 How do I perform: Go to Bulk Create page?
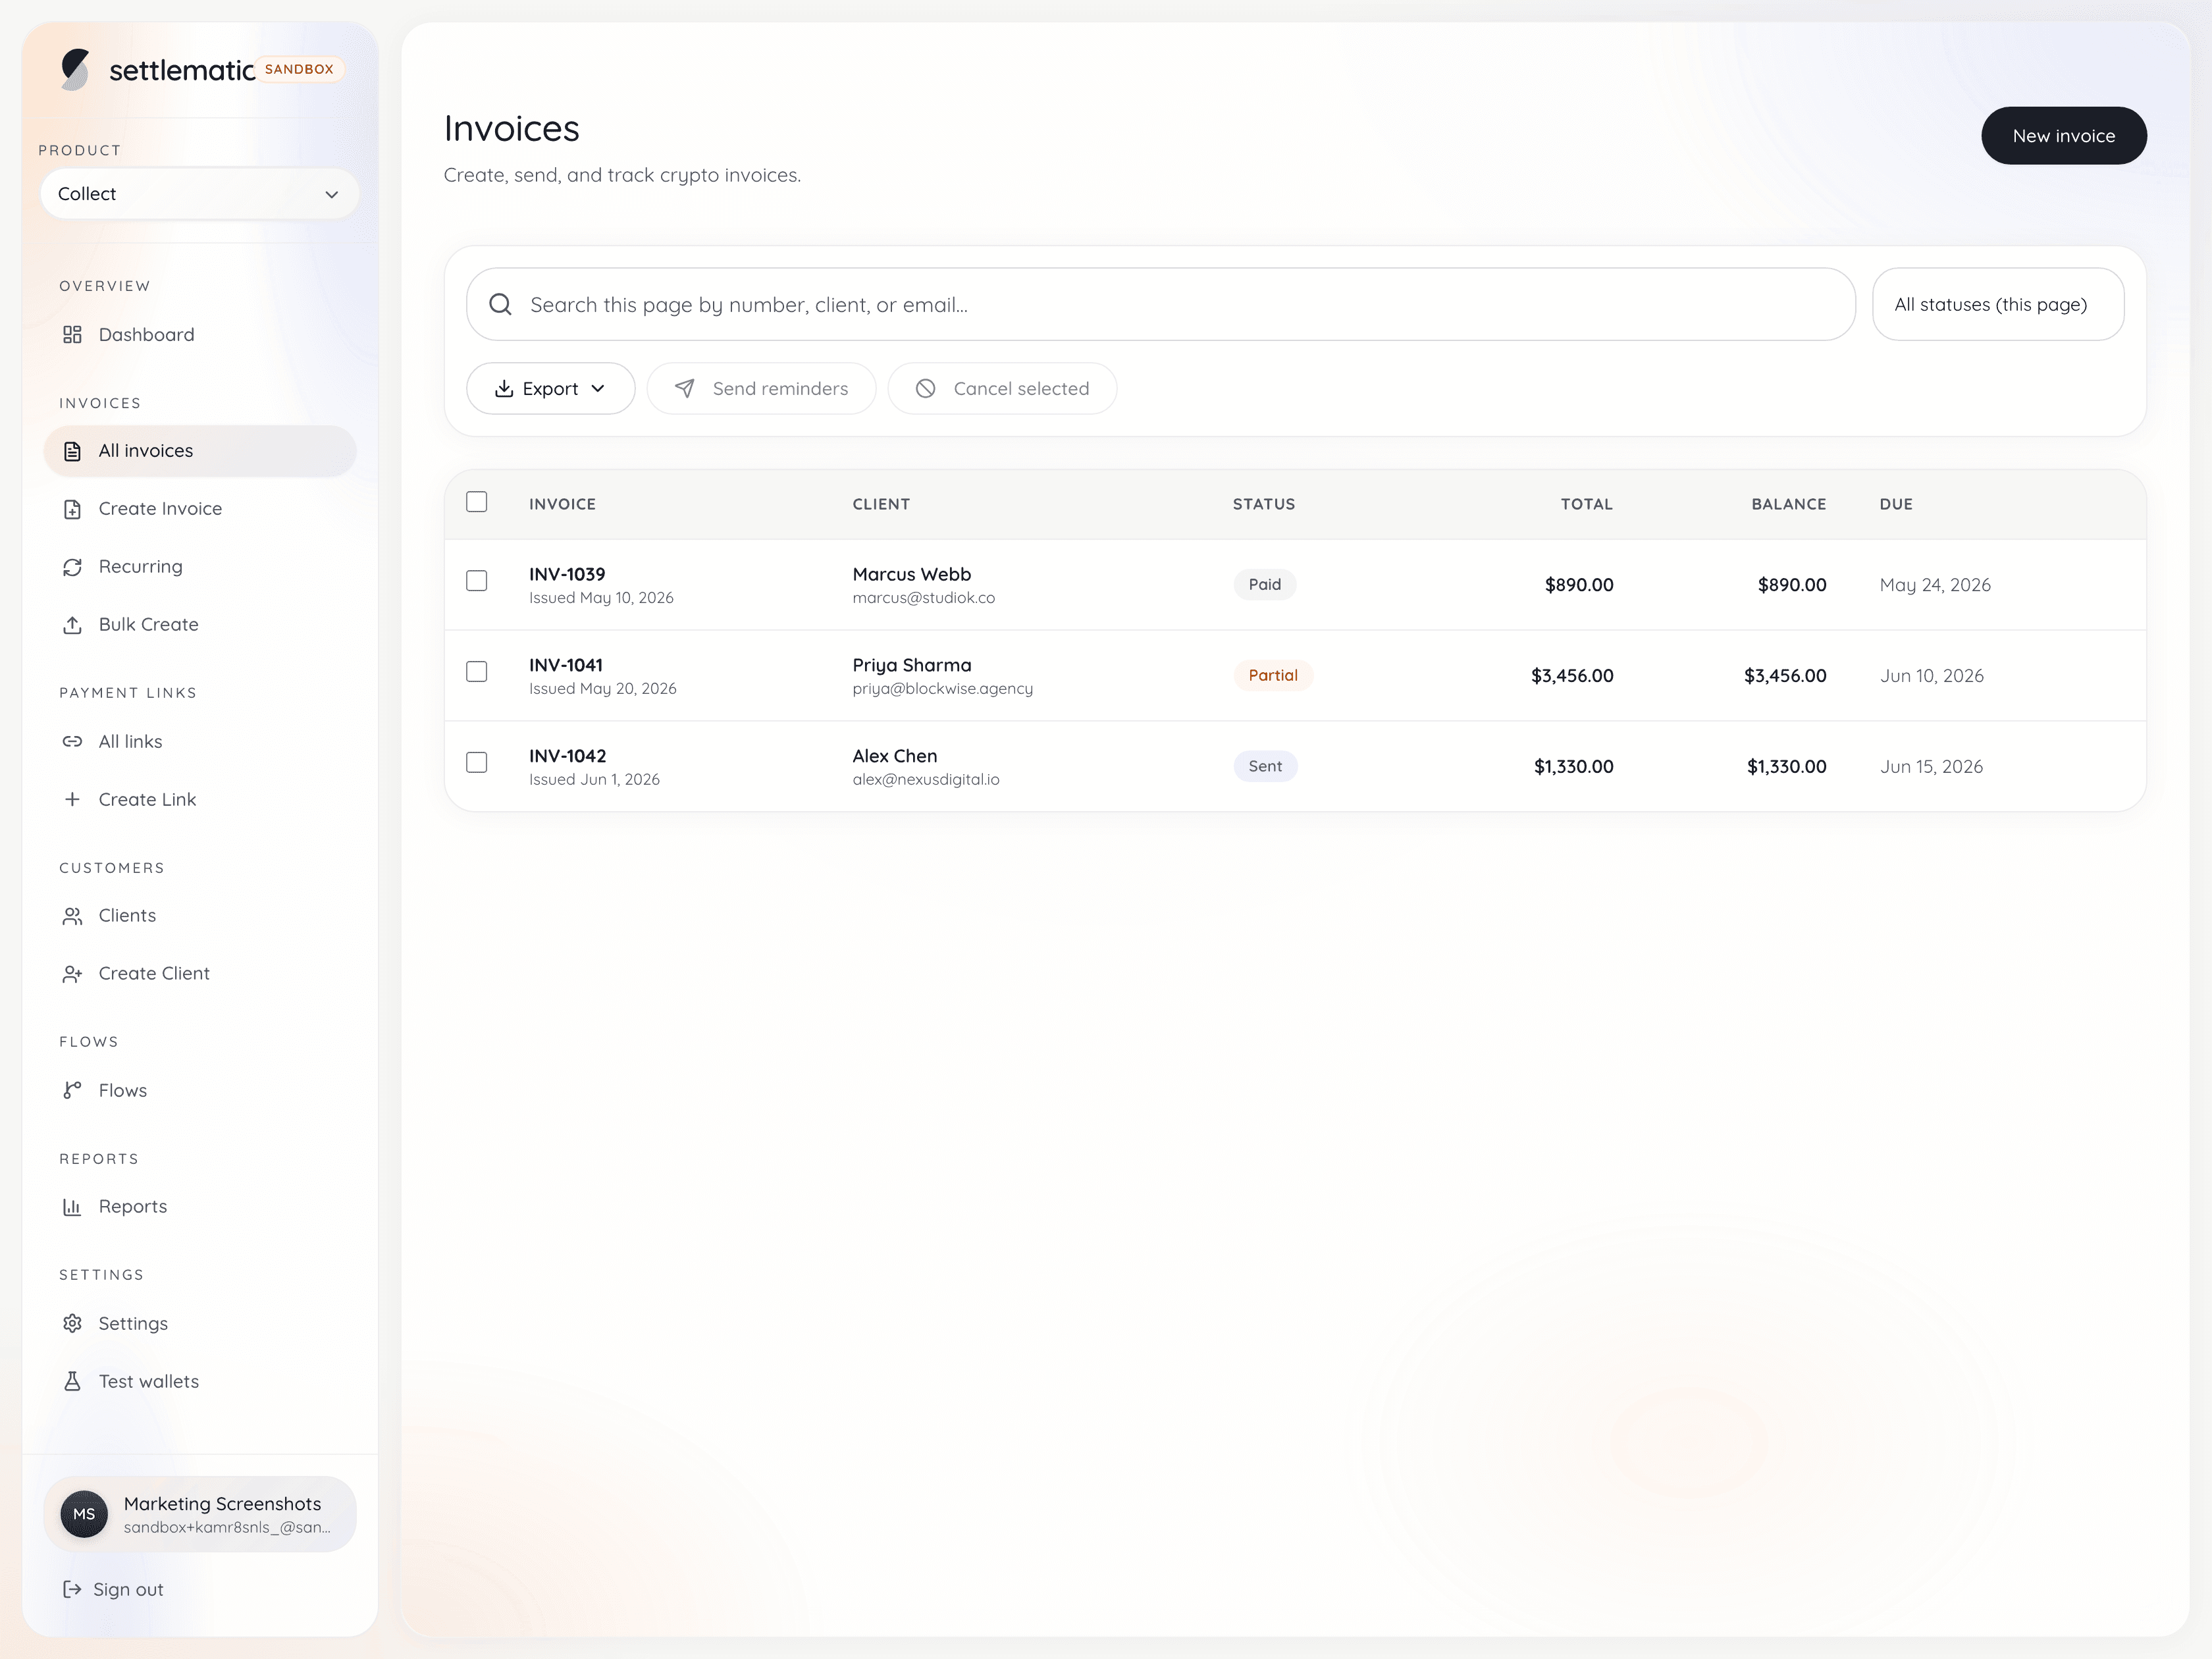tap(199, 625)
